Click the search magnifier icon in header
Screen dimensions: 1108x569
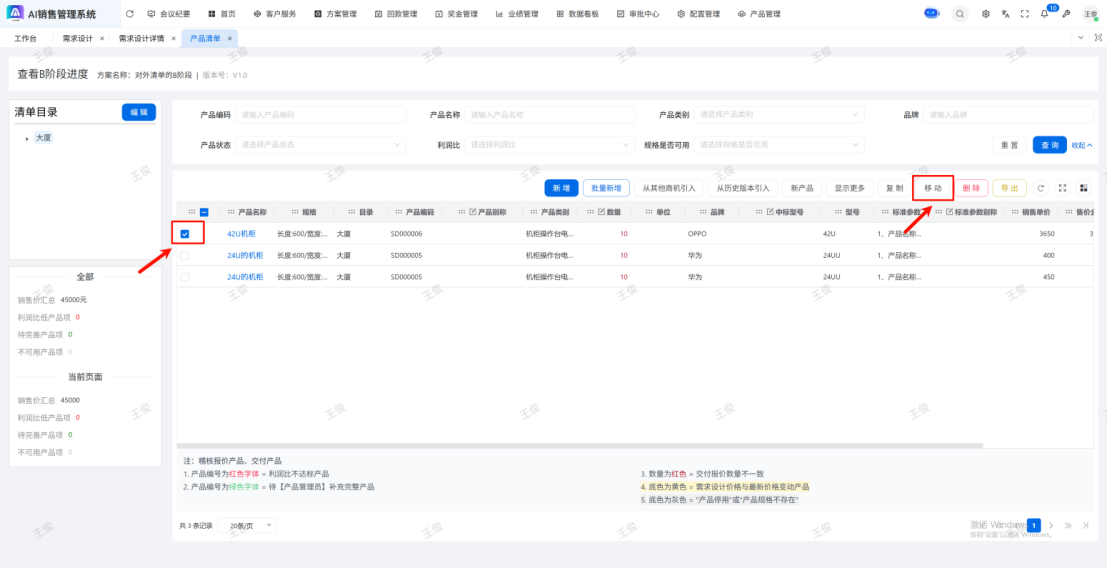pos(960,14)
